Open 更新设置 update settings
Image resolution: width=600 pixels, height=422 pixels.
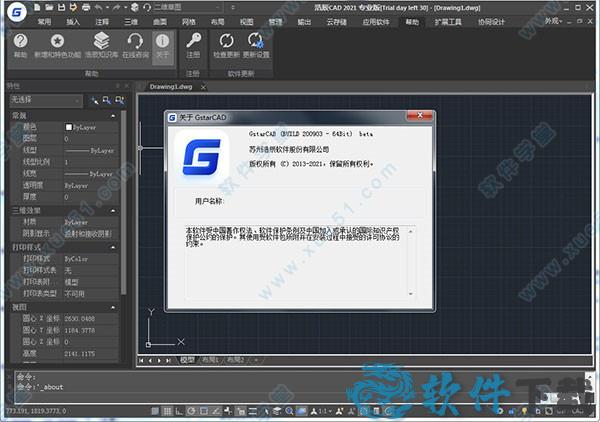click(257, 42)
